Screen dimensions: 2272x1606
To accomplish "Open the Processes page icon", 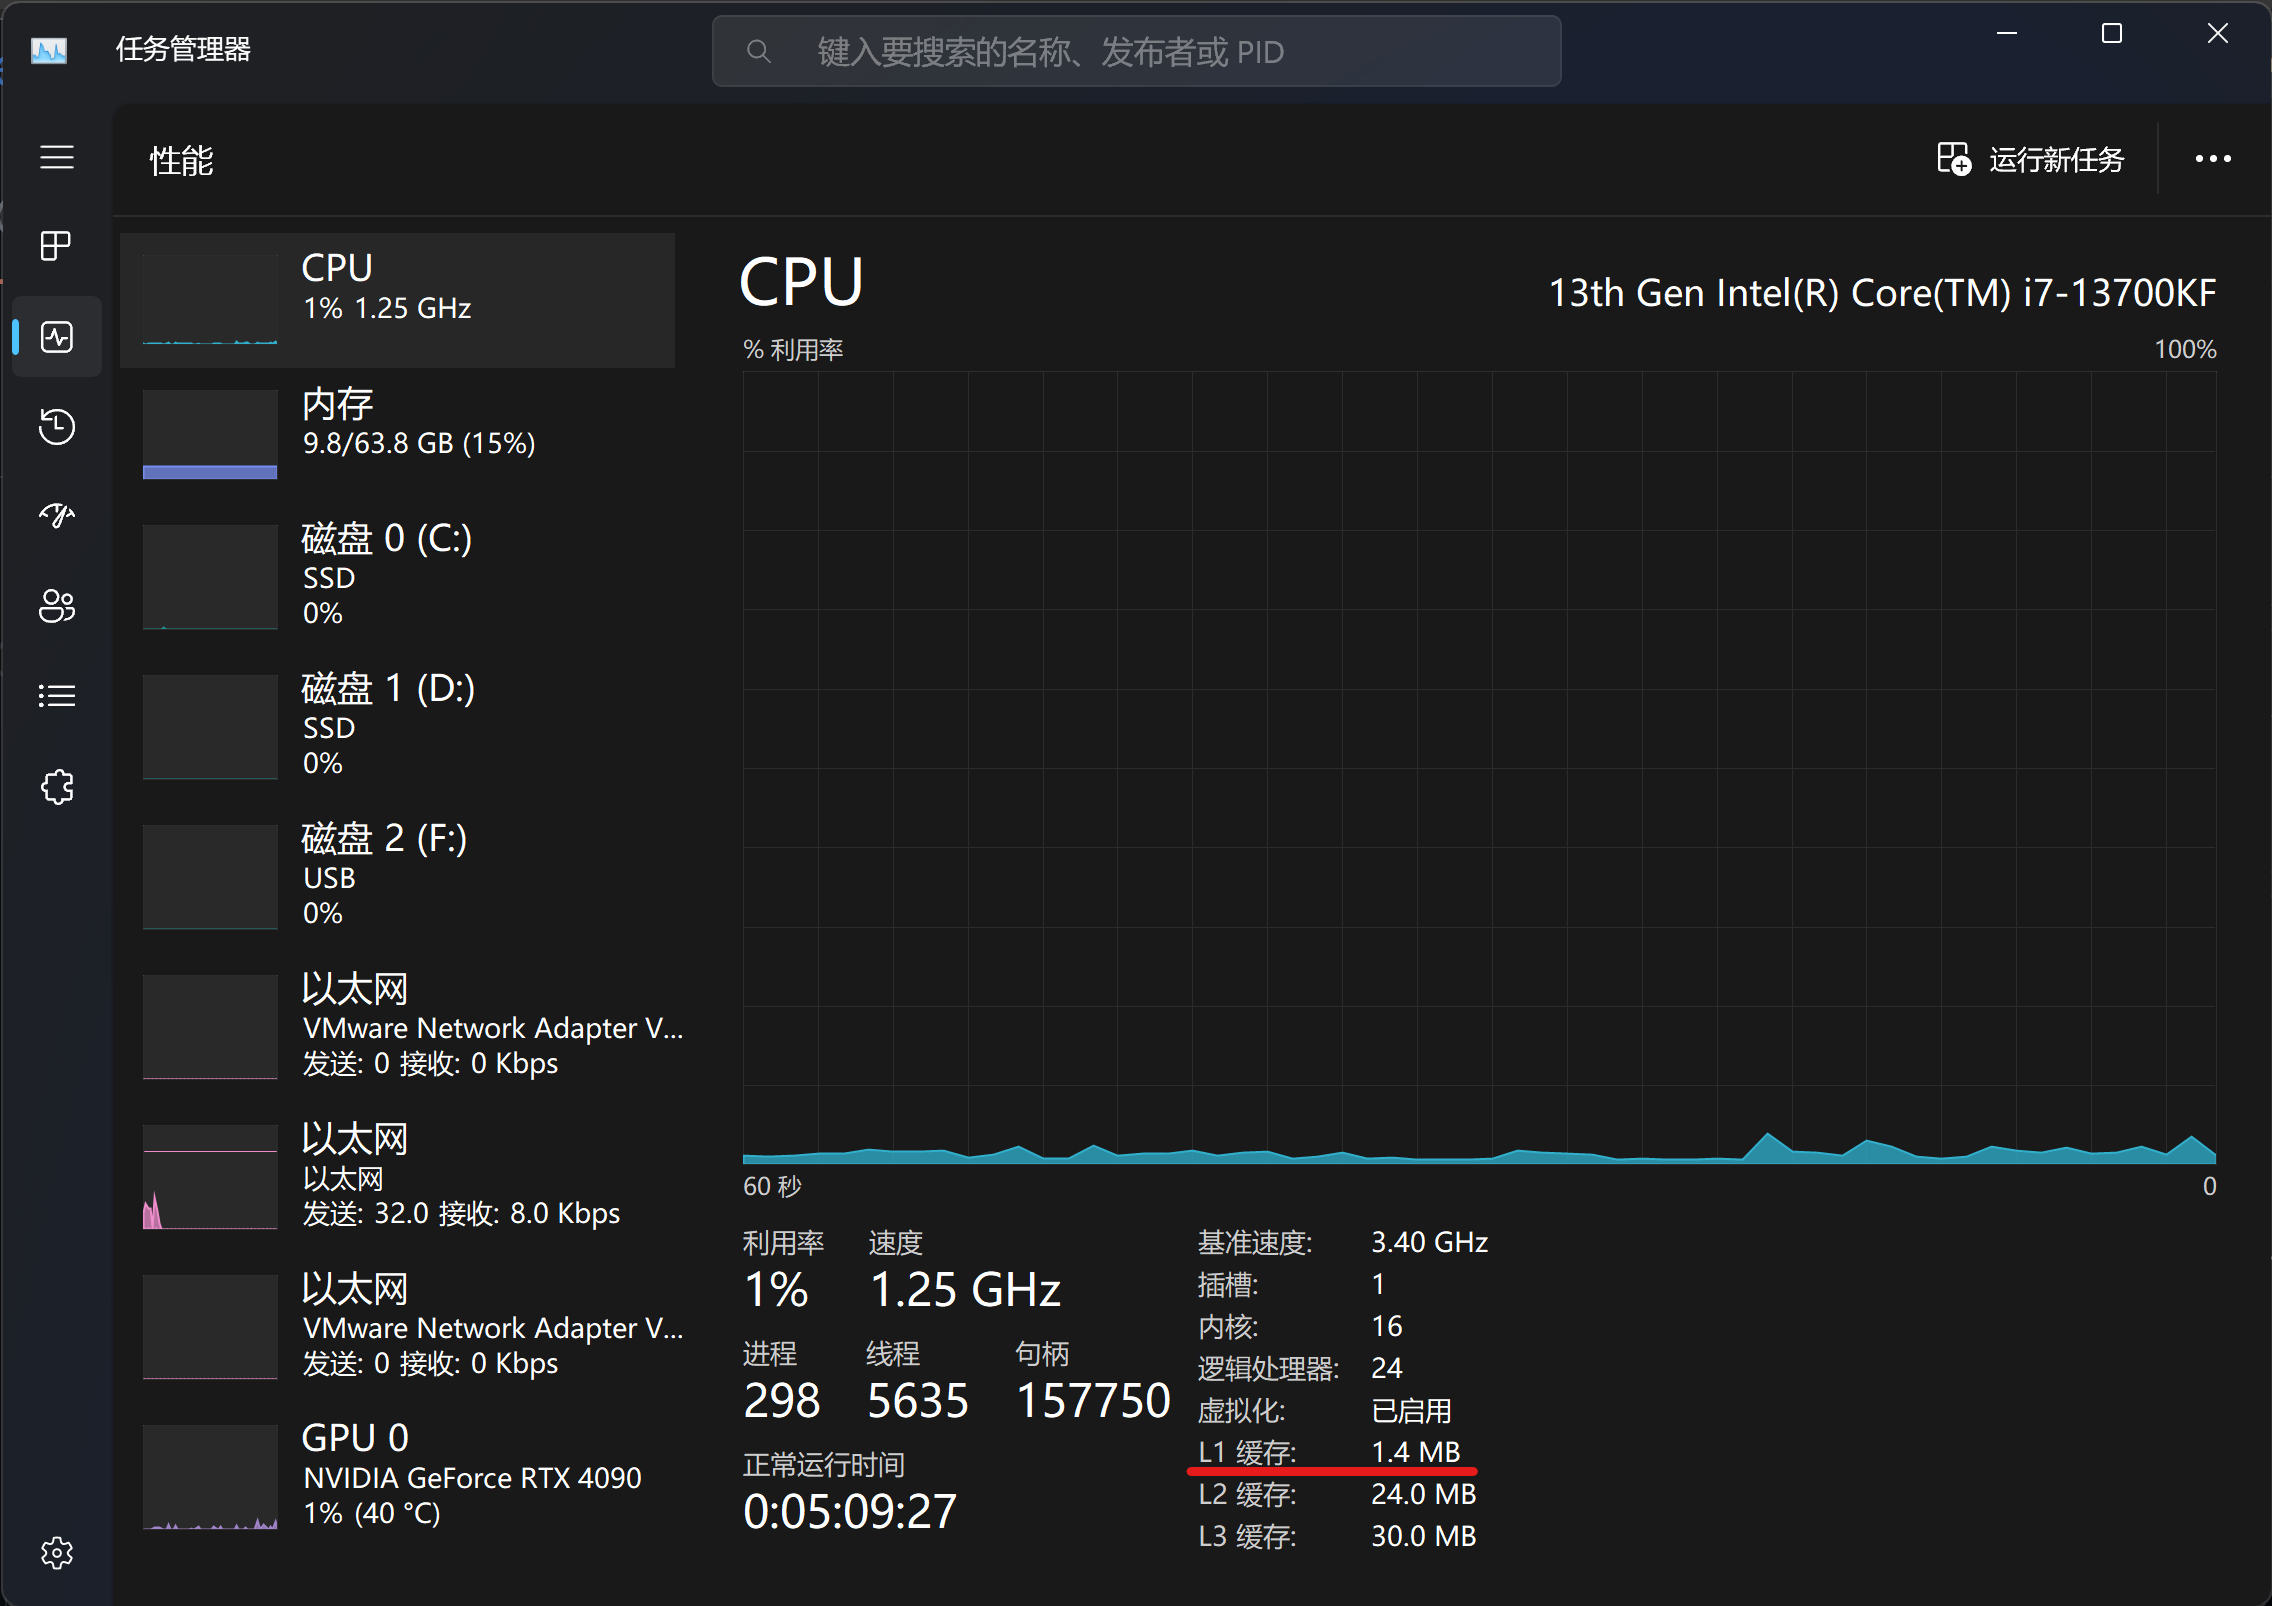I will pos(57,245).
